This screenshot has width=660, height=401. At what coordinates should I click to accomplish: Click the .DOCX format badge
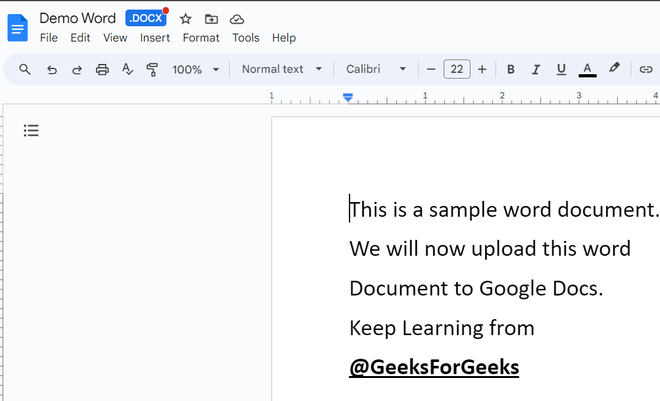(x=146, y=18)
